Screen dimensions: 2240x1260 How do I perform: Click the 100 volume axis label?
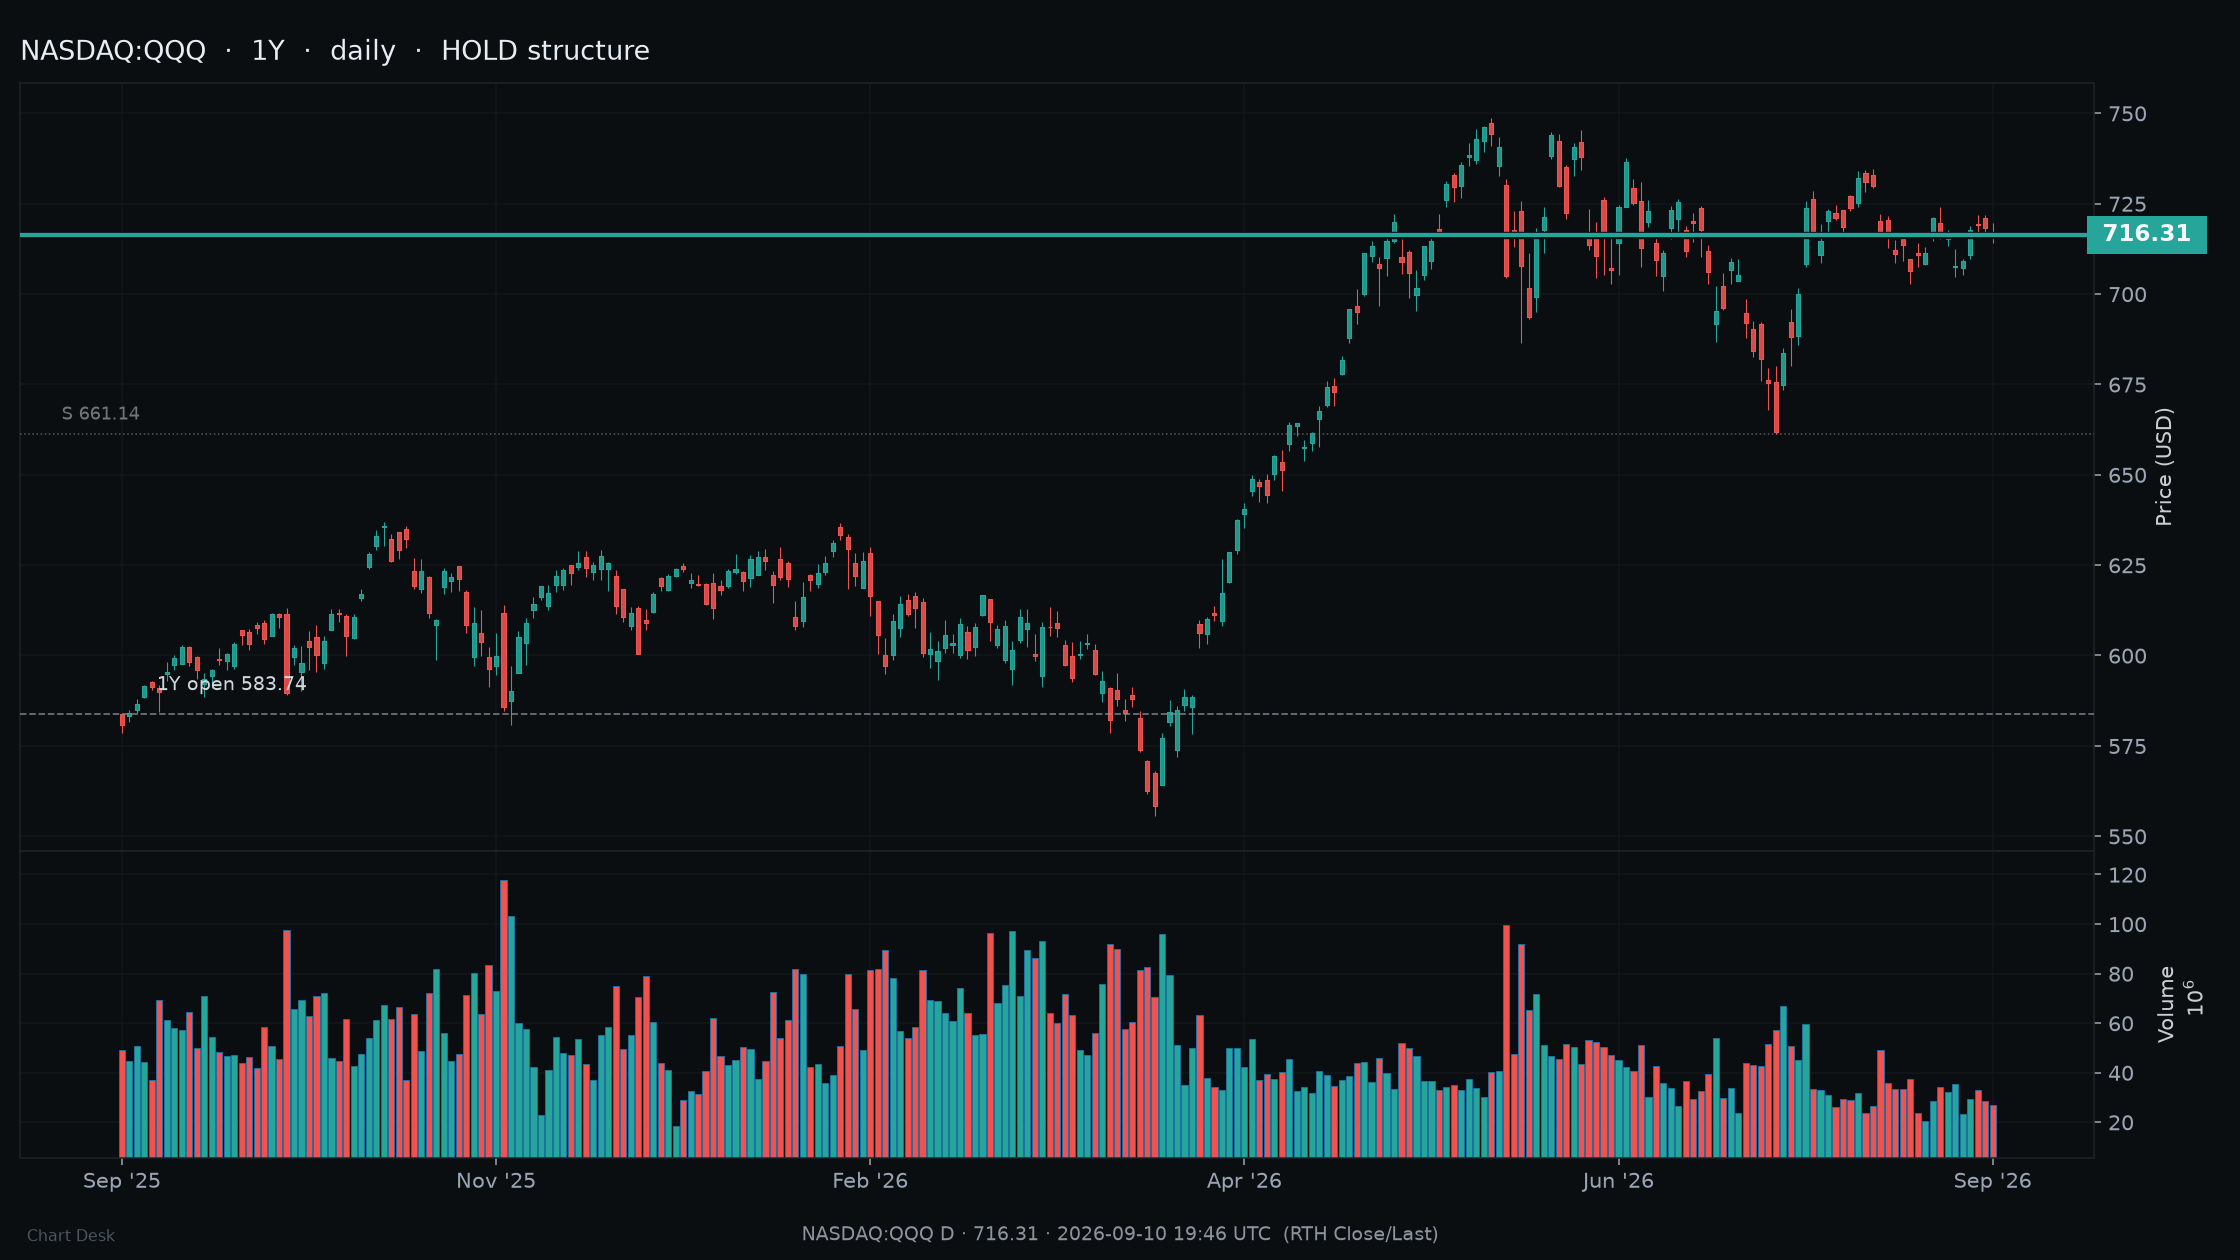pyautogui.click(x=2128, y=925)
